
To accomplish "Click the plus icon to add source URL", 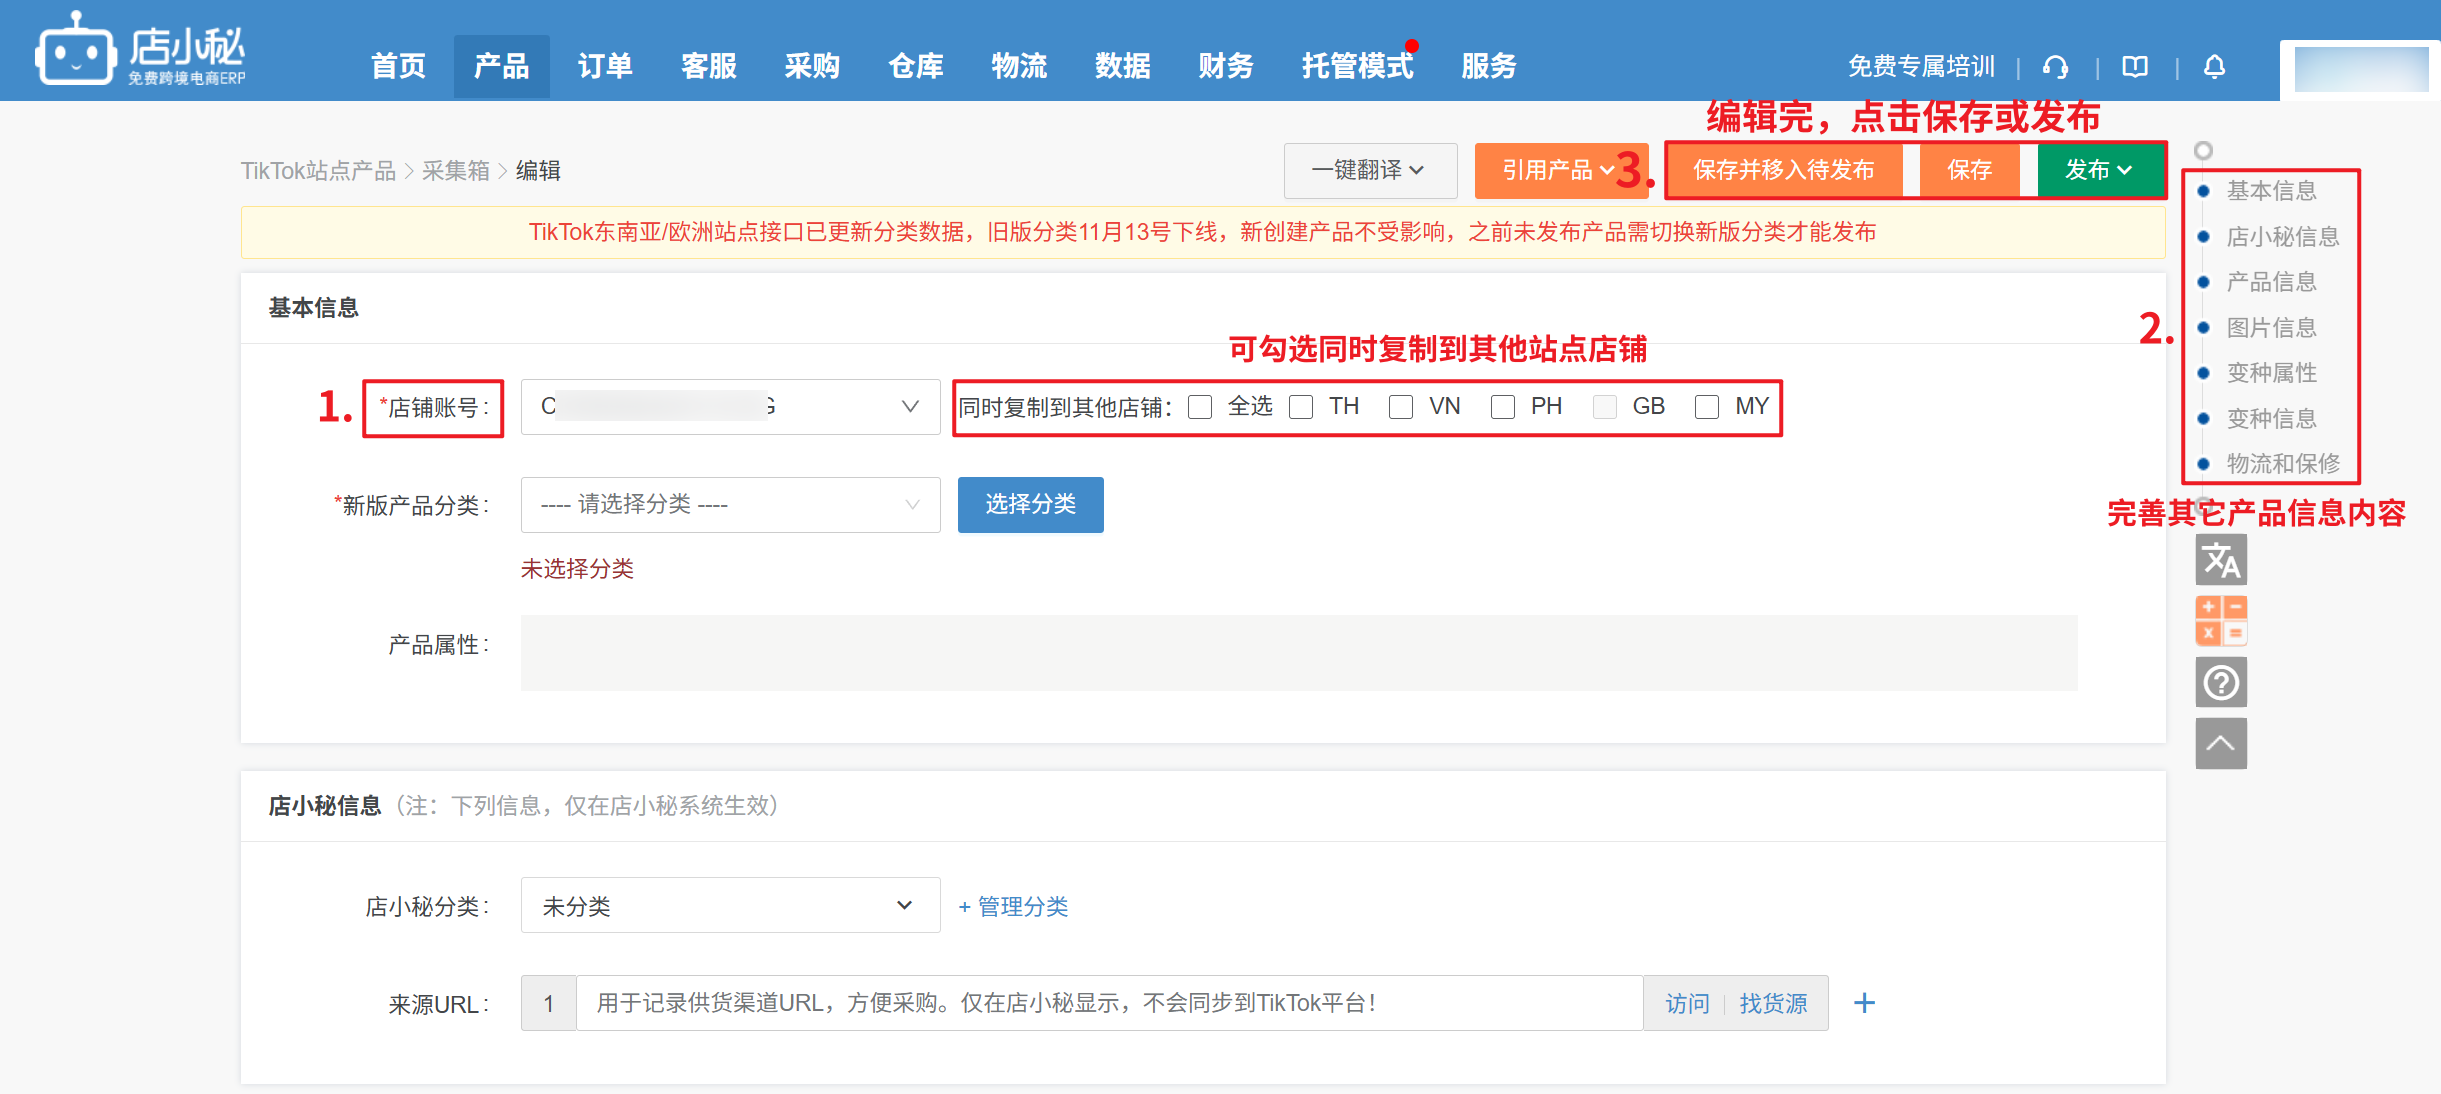I will point(1864,1003).
